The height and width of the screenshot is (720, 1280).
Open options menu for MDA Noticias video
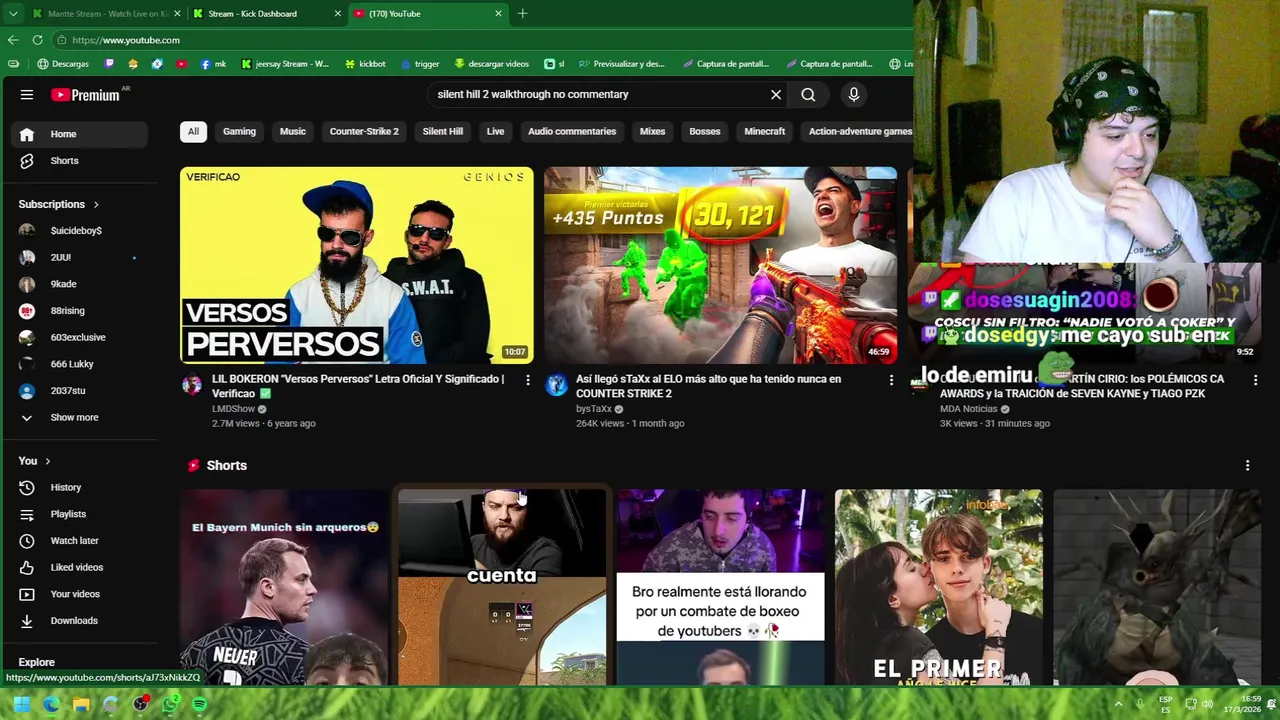1255,380
